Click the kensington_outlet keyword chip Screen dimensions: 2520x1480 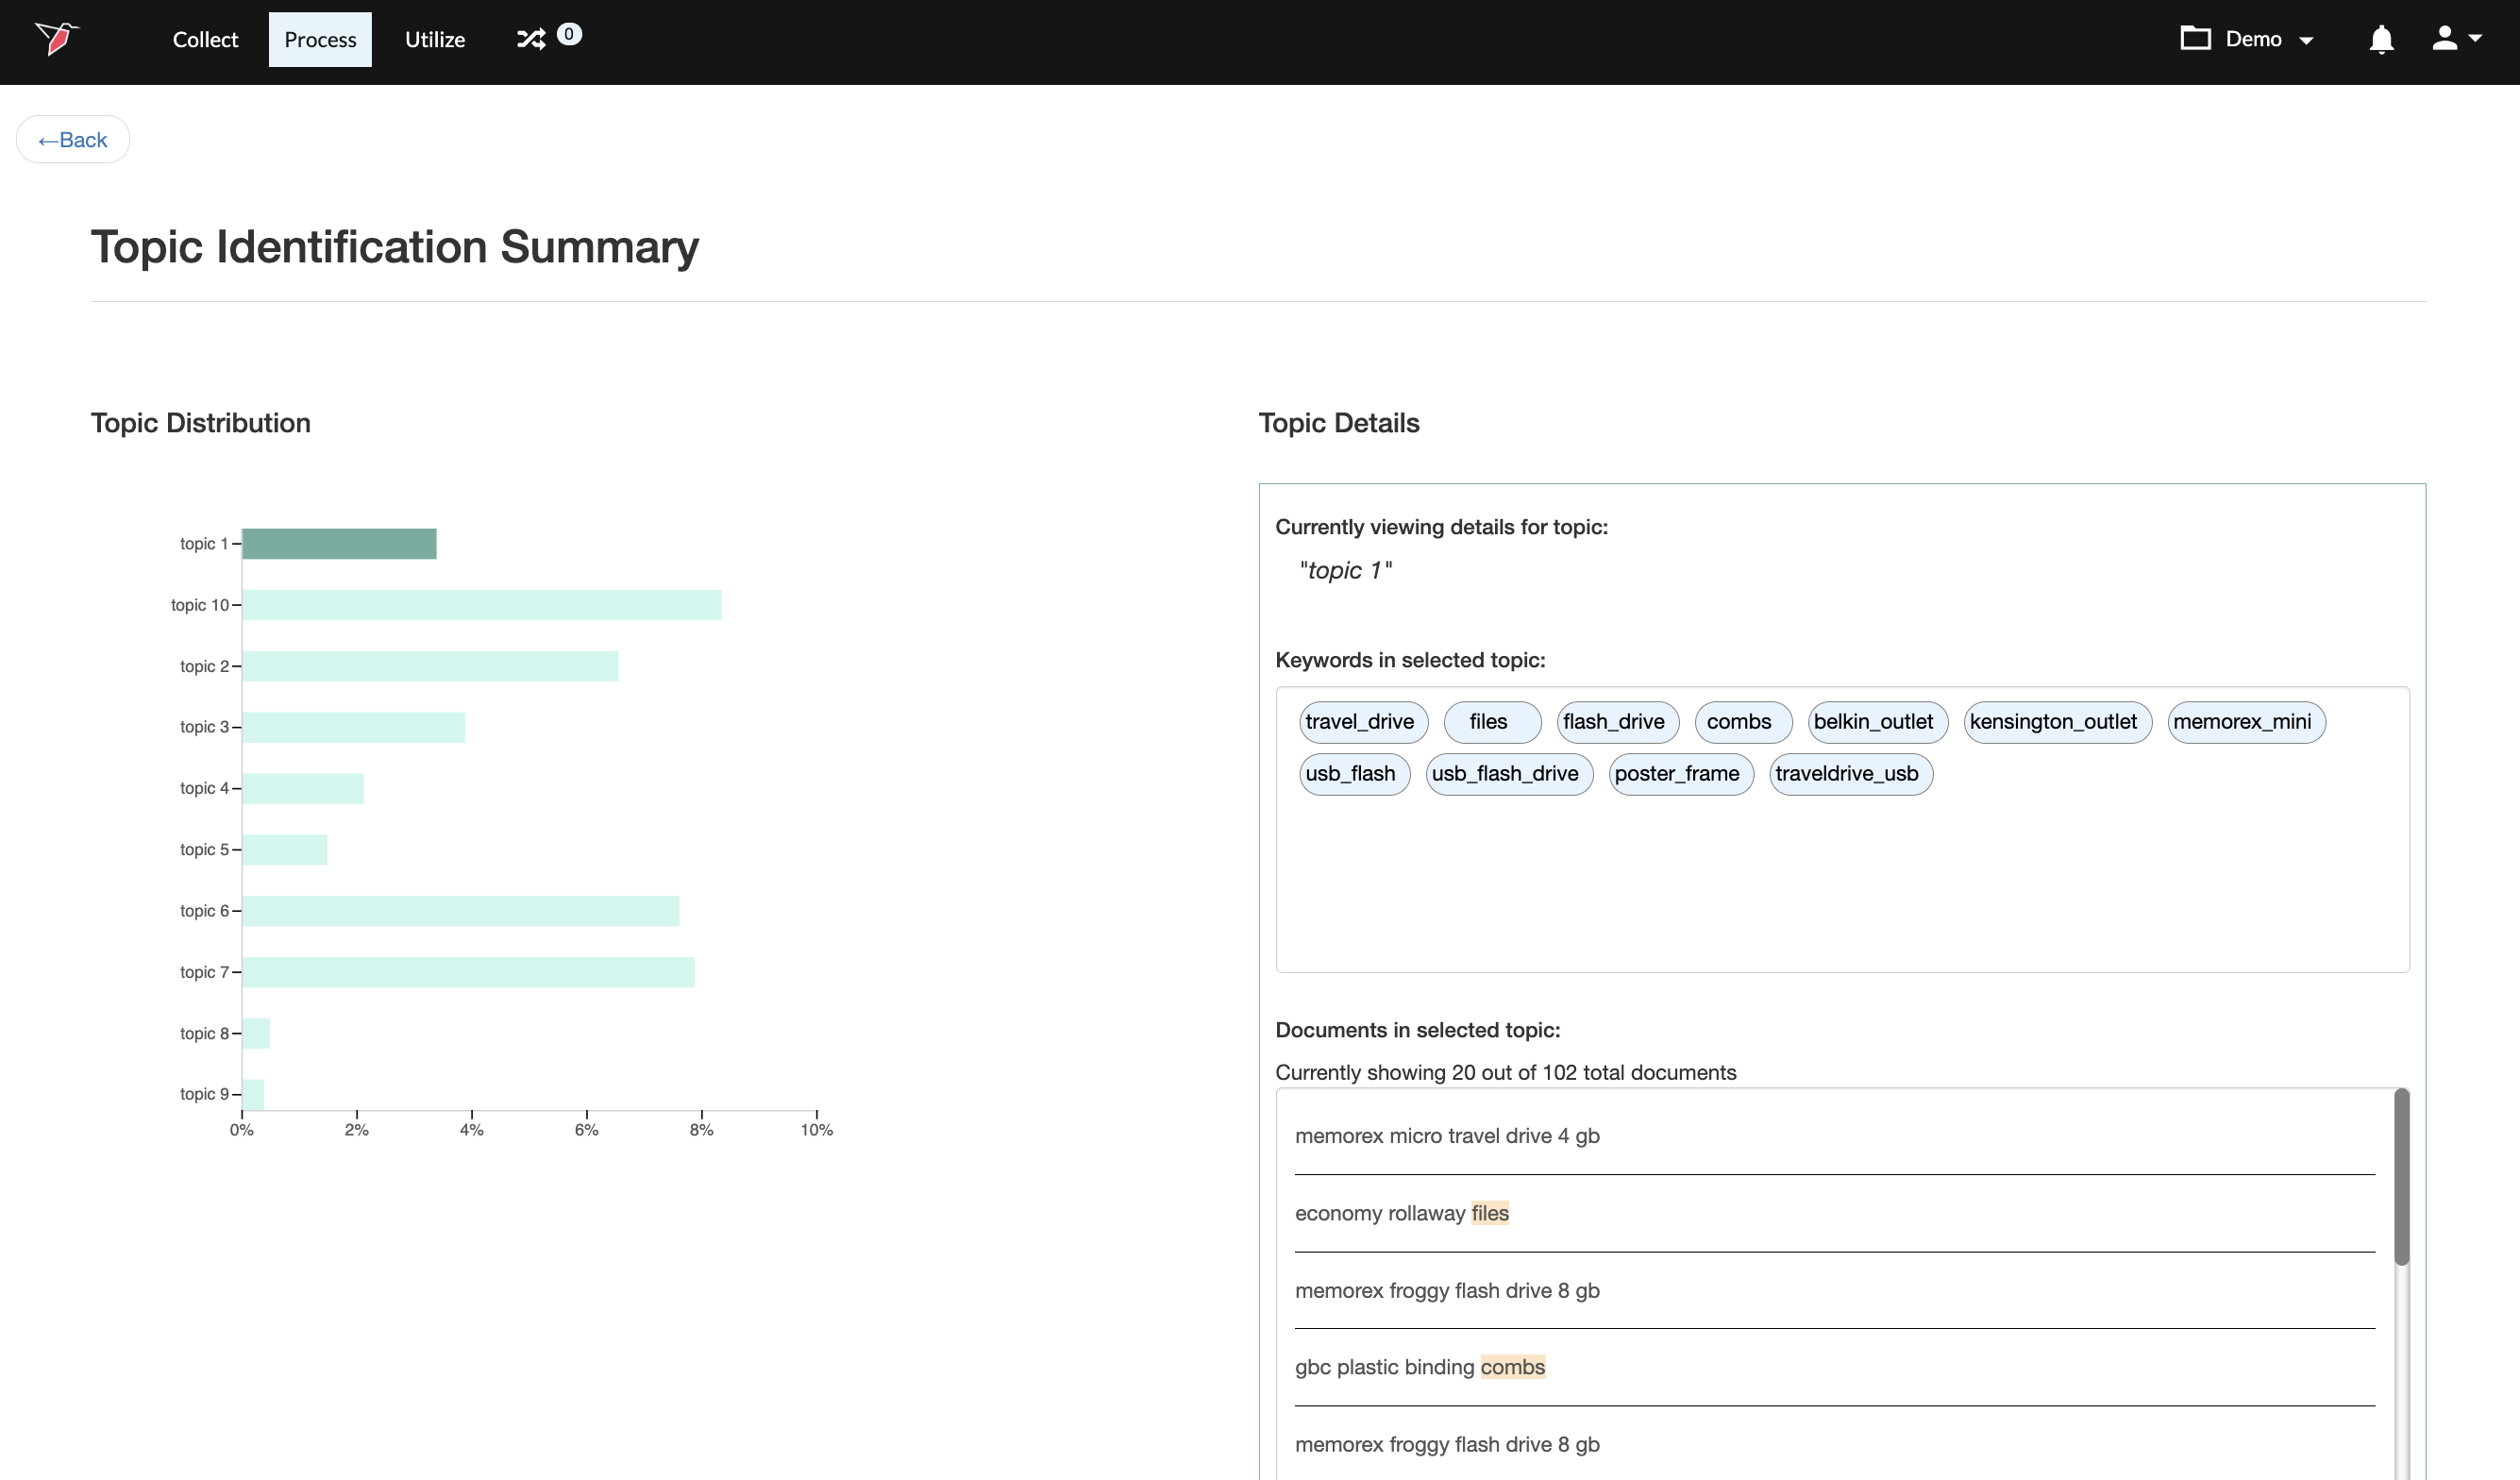click(2056, 722)
